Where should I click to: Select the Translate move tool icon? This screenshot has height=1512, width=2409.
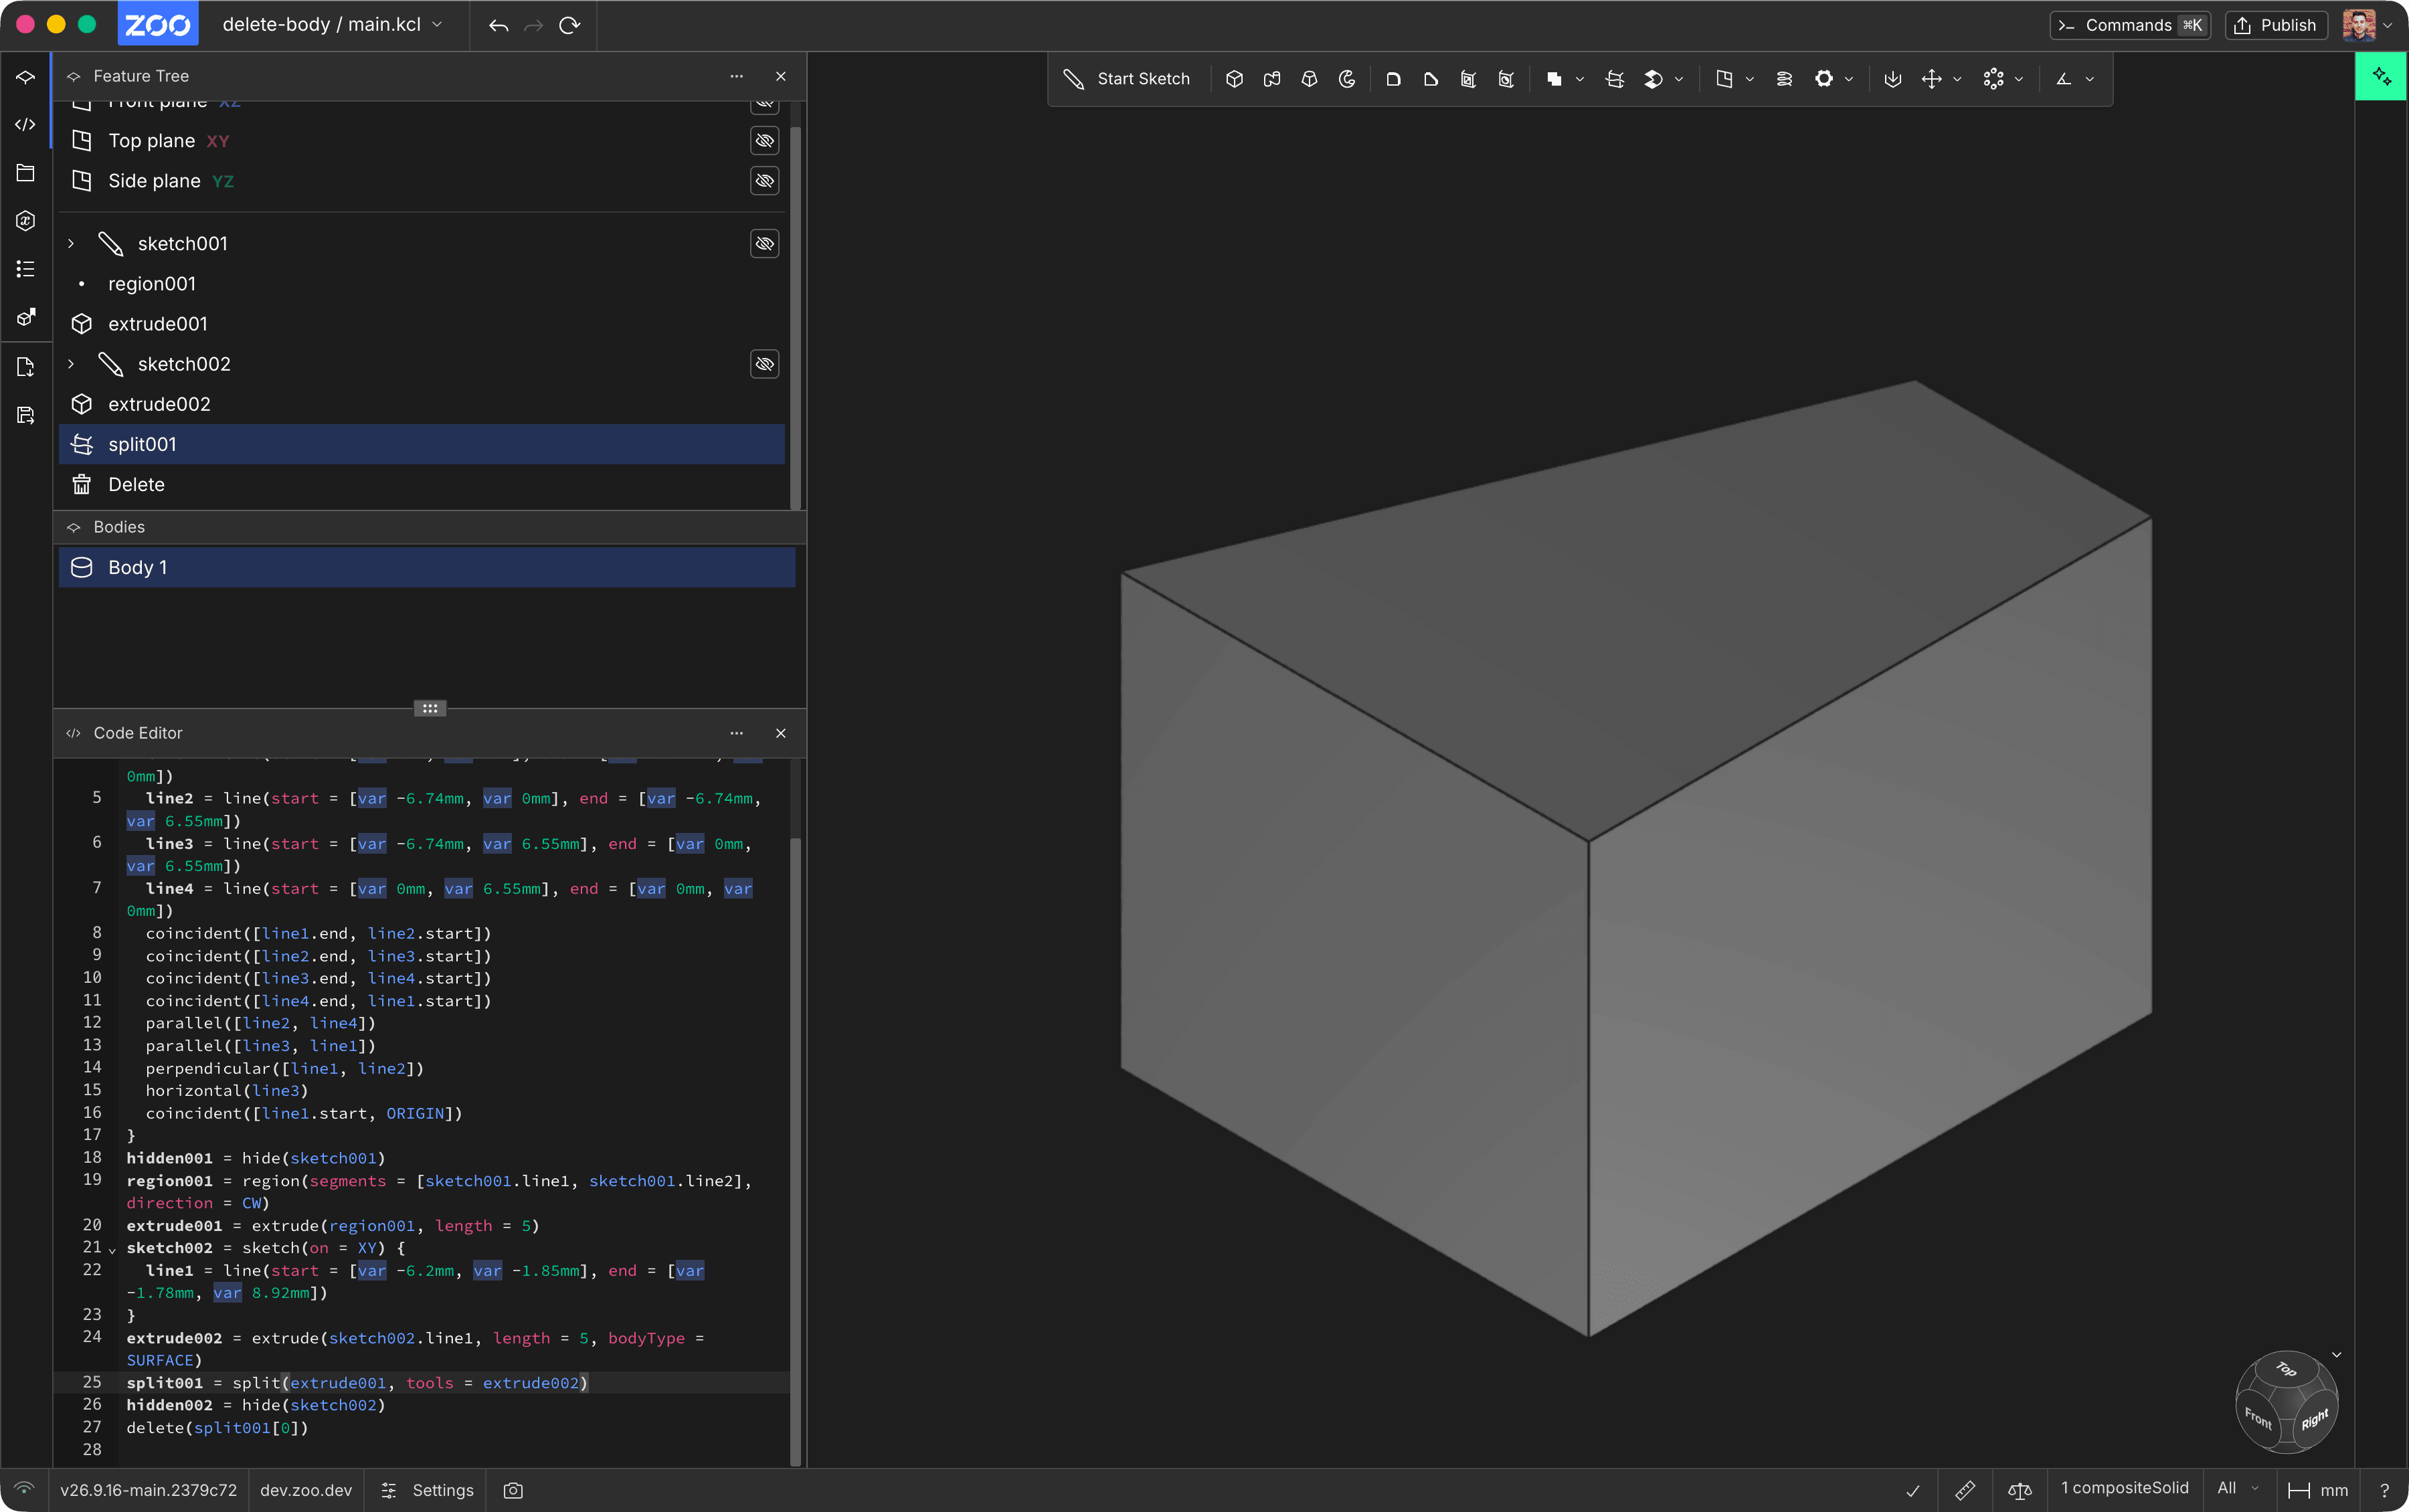[1932, 79]
